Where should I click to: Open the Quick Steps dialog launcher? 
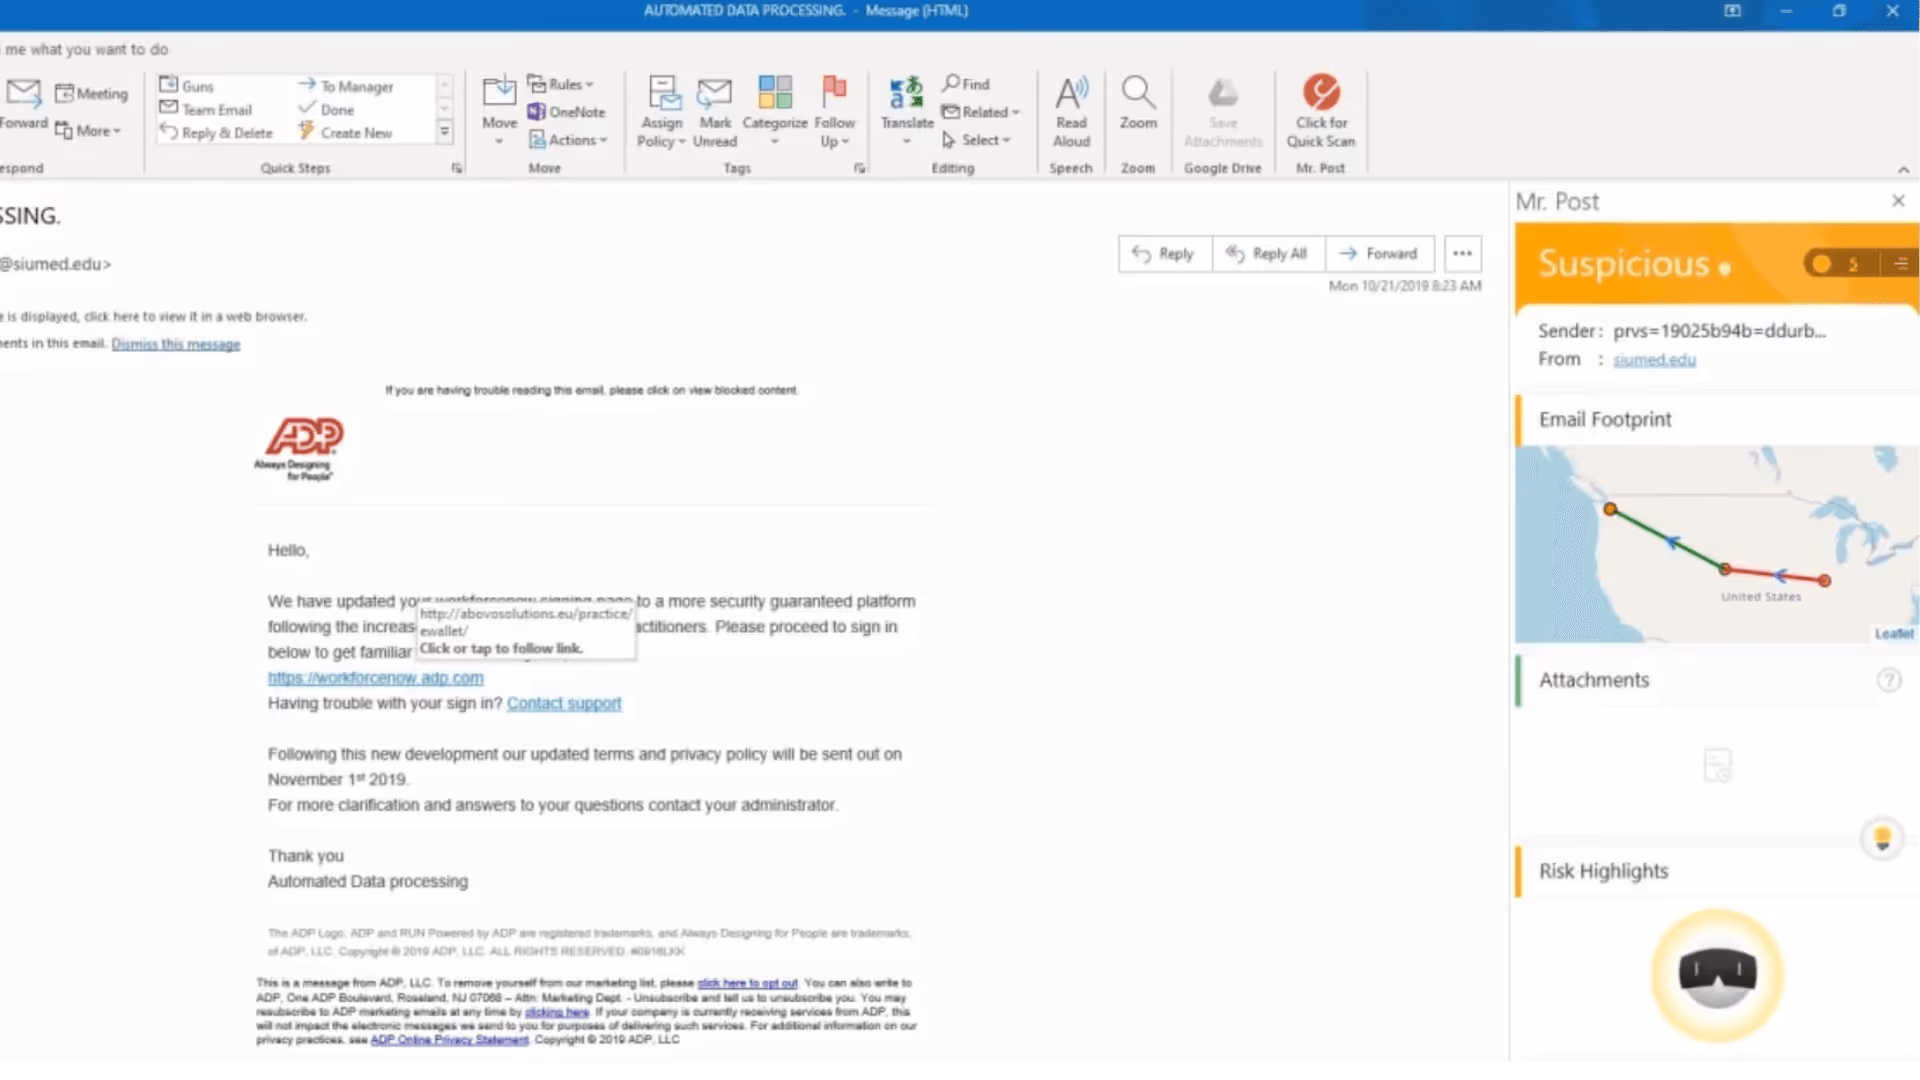[x=457, y=168]
